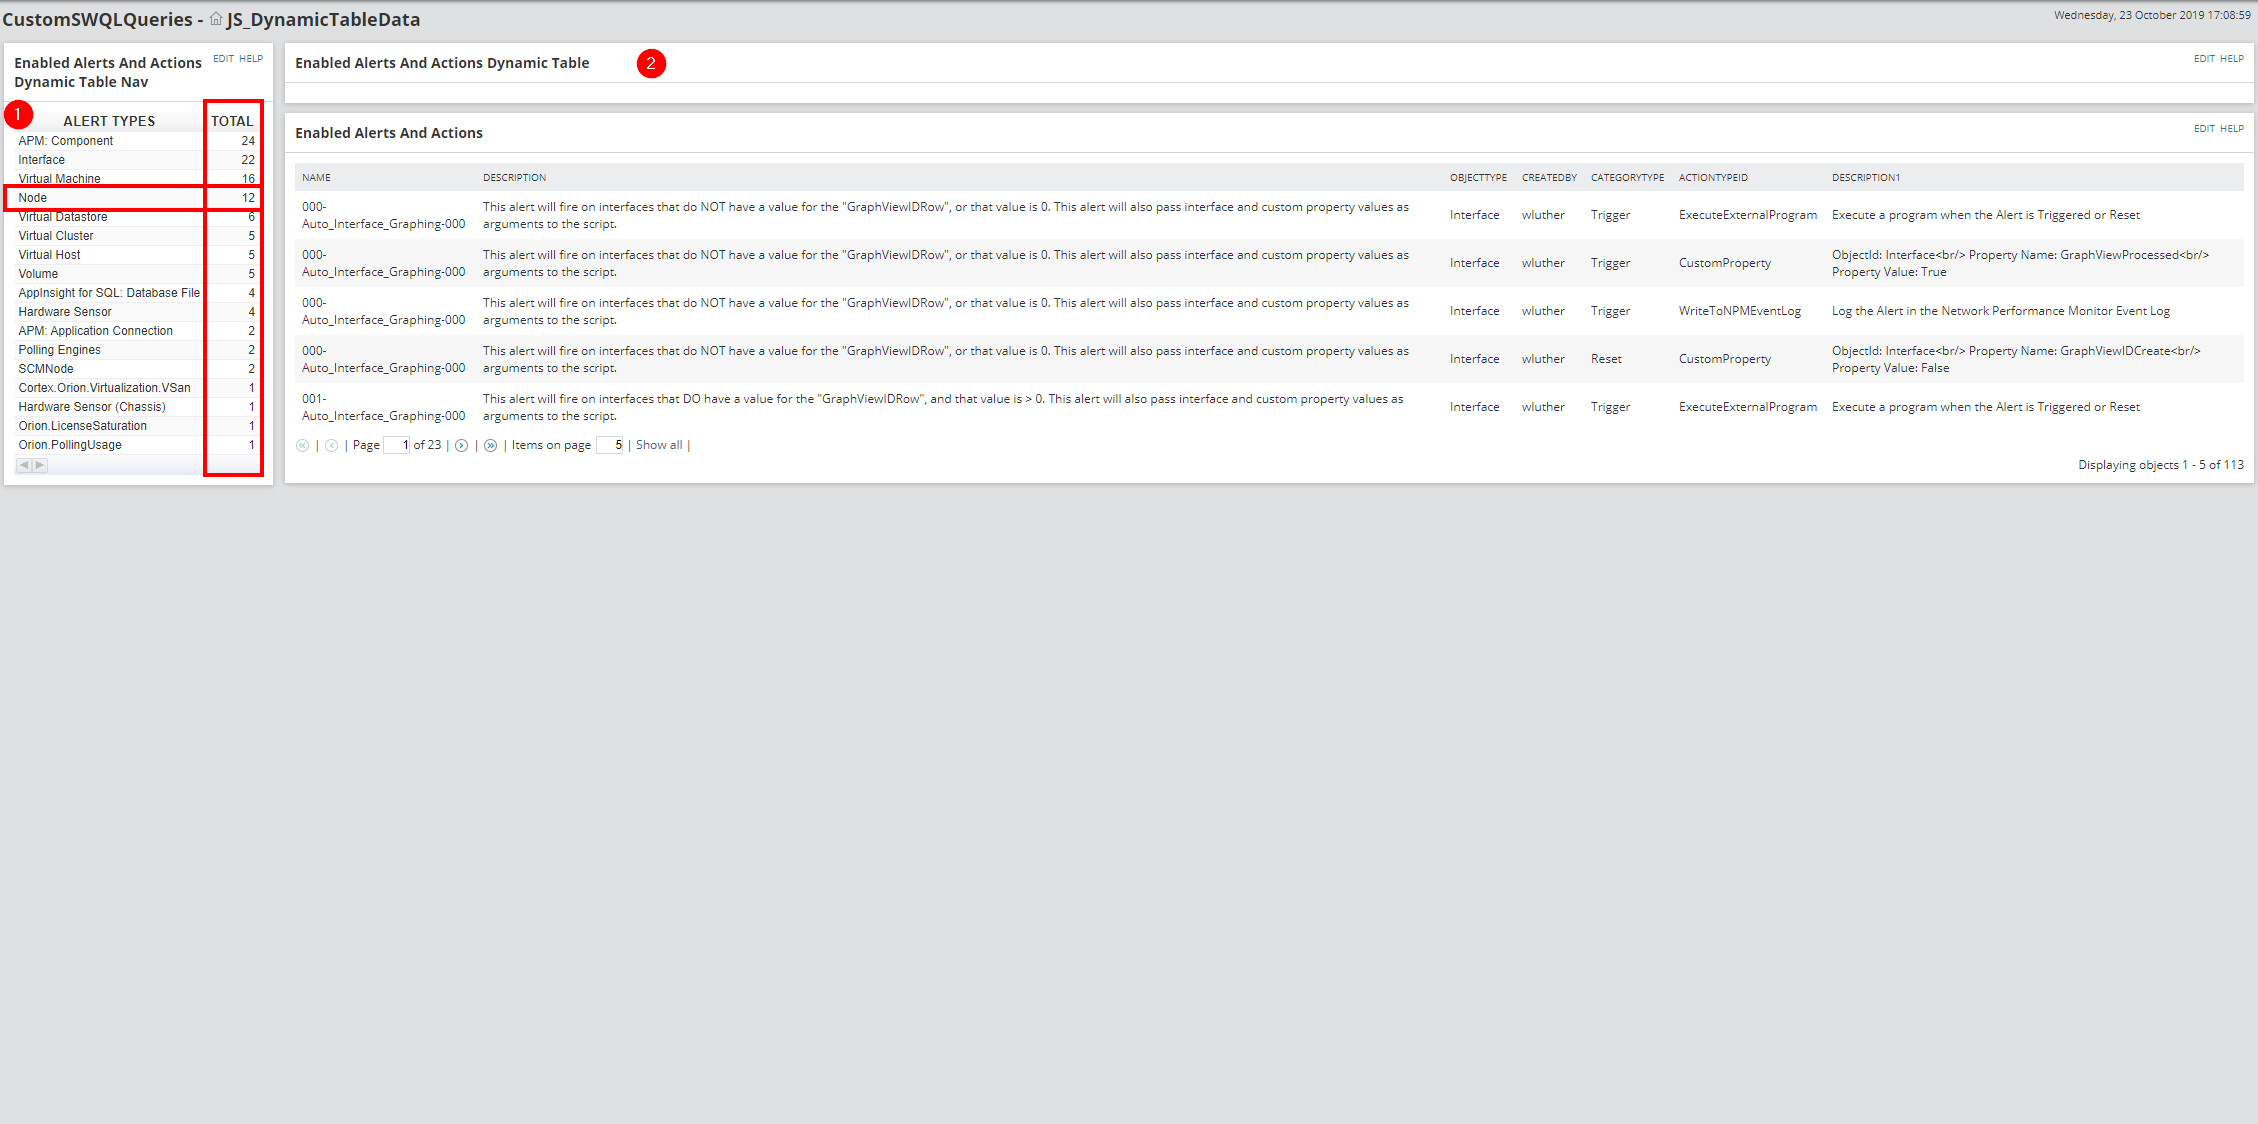Select the Node alert type row
This screenshot has height=1124, width=2258.
point(33,198)
